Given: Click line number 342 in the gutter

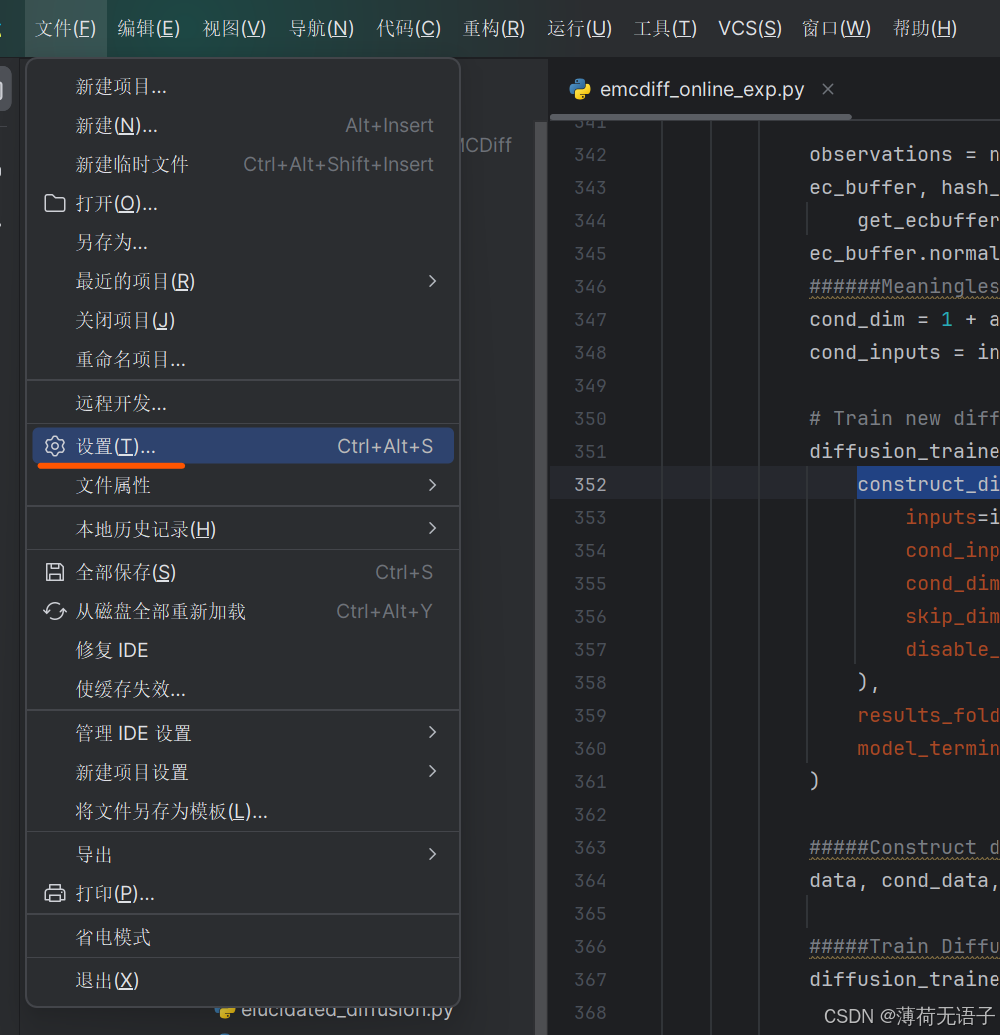Looking at the screenshot, I should click(x=590, y=154).
